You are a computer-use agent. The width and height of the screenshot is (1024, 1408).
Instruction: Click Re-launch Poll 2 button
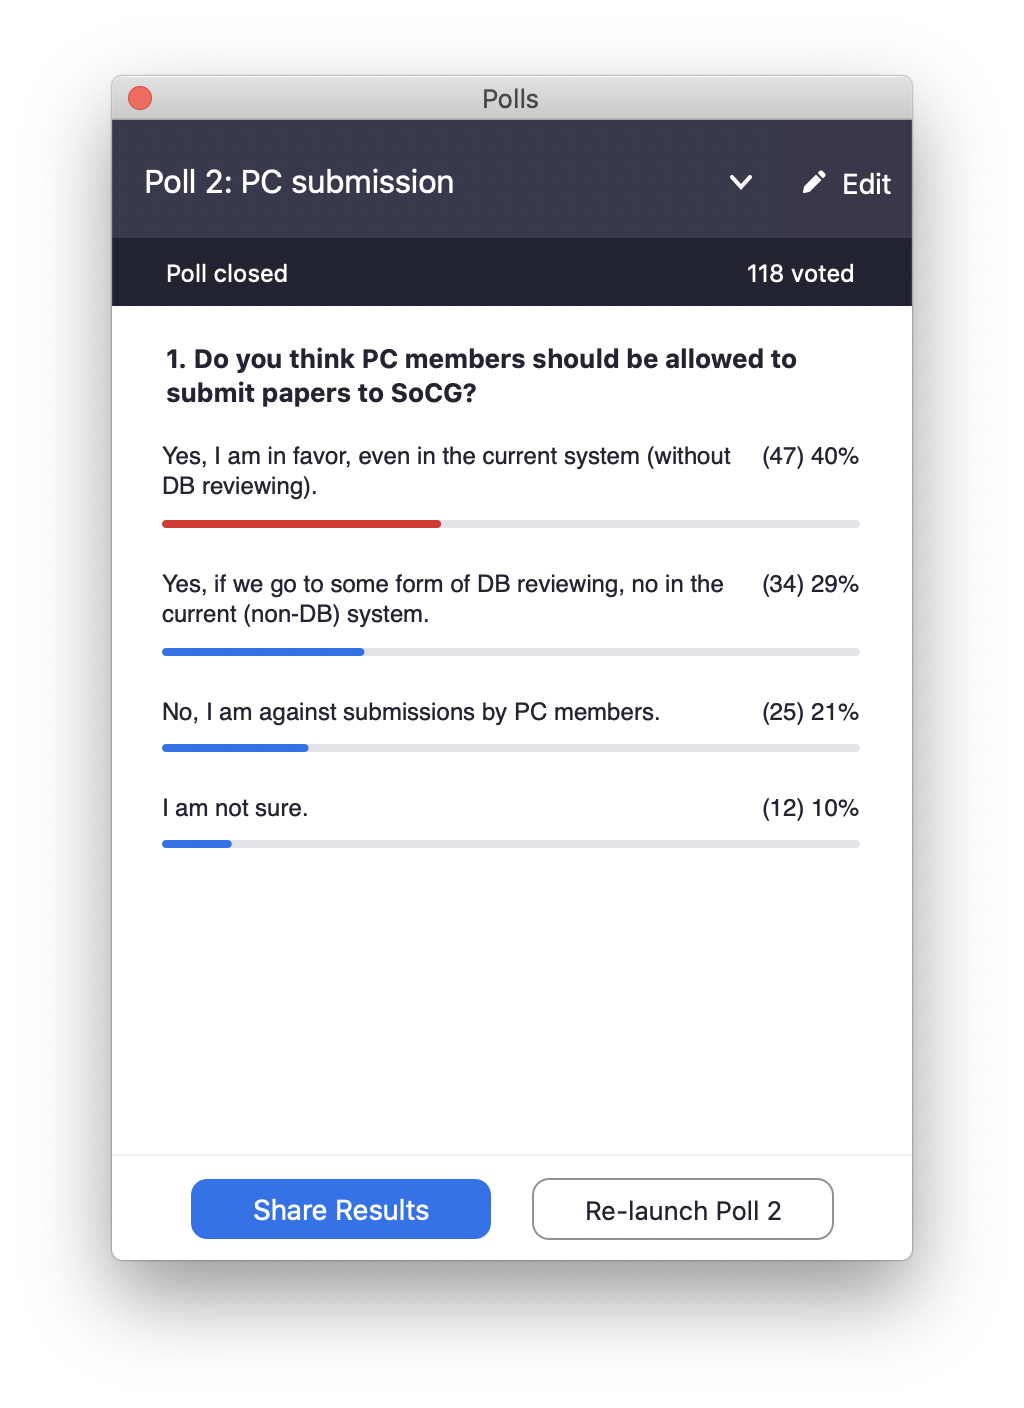[x=683, y=1209]
